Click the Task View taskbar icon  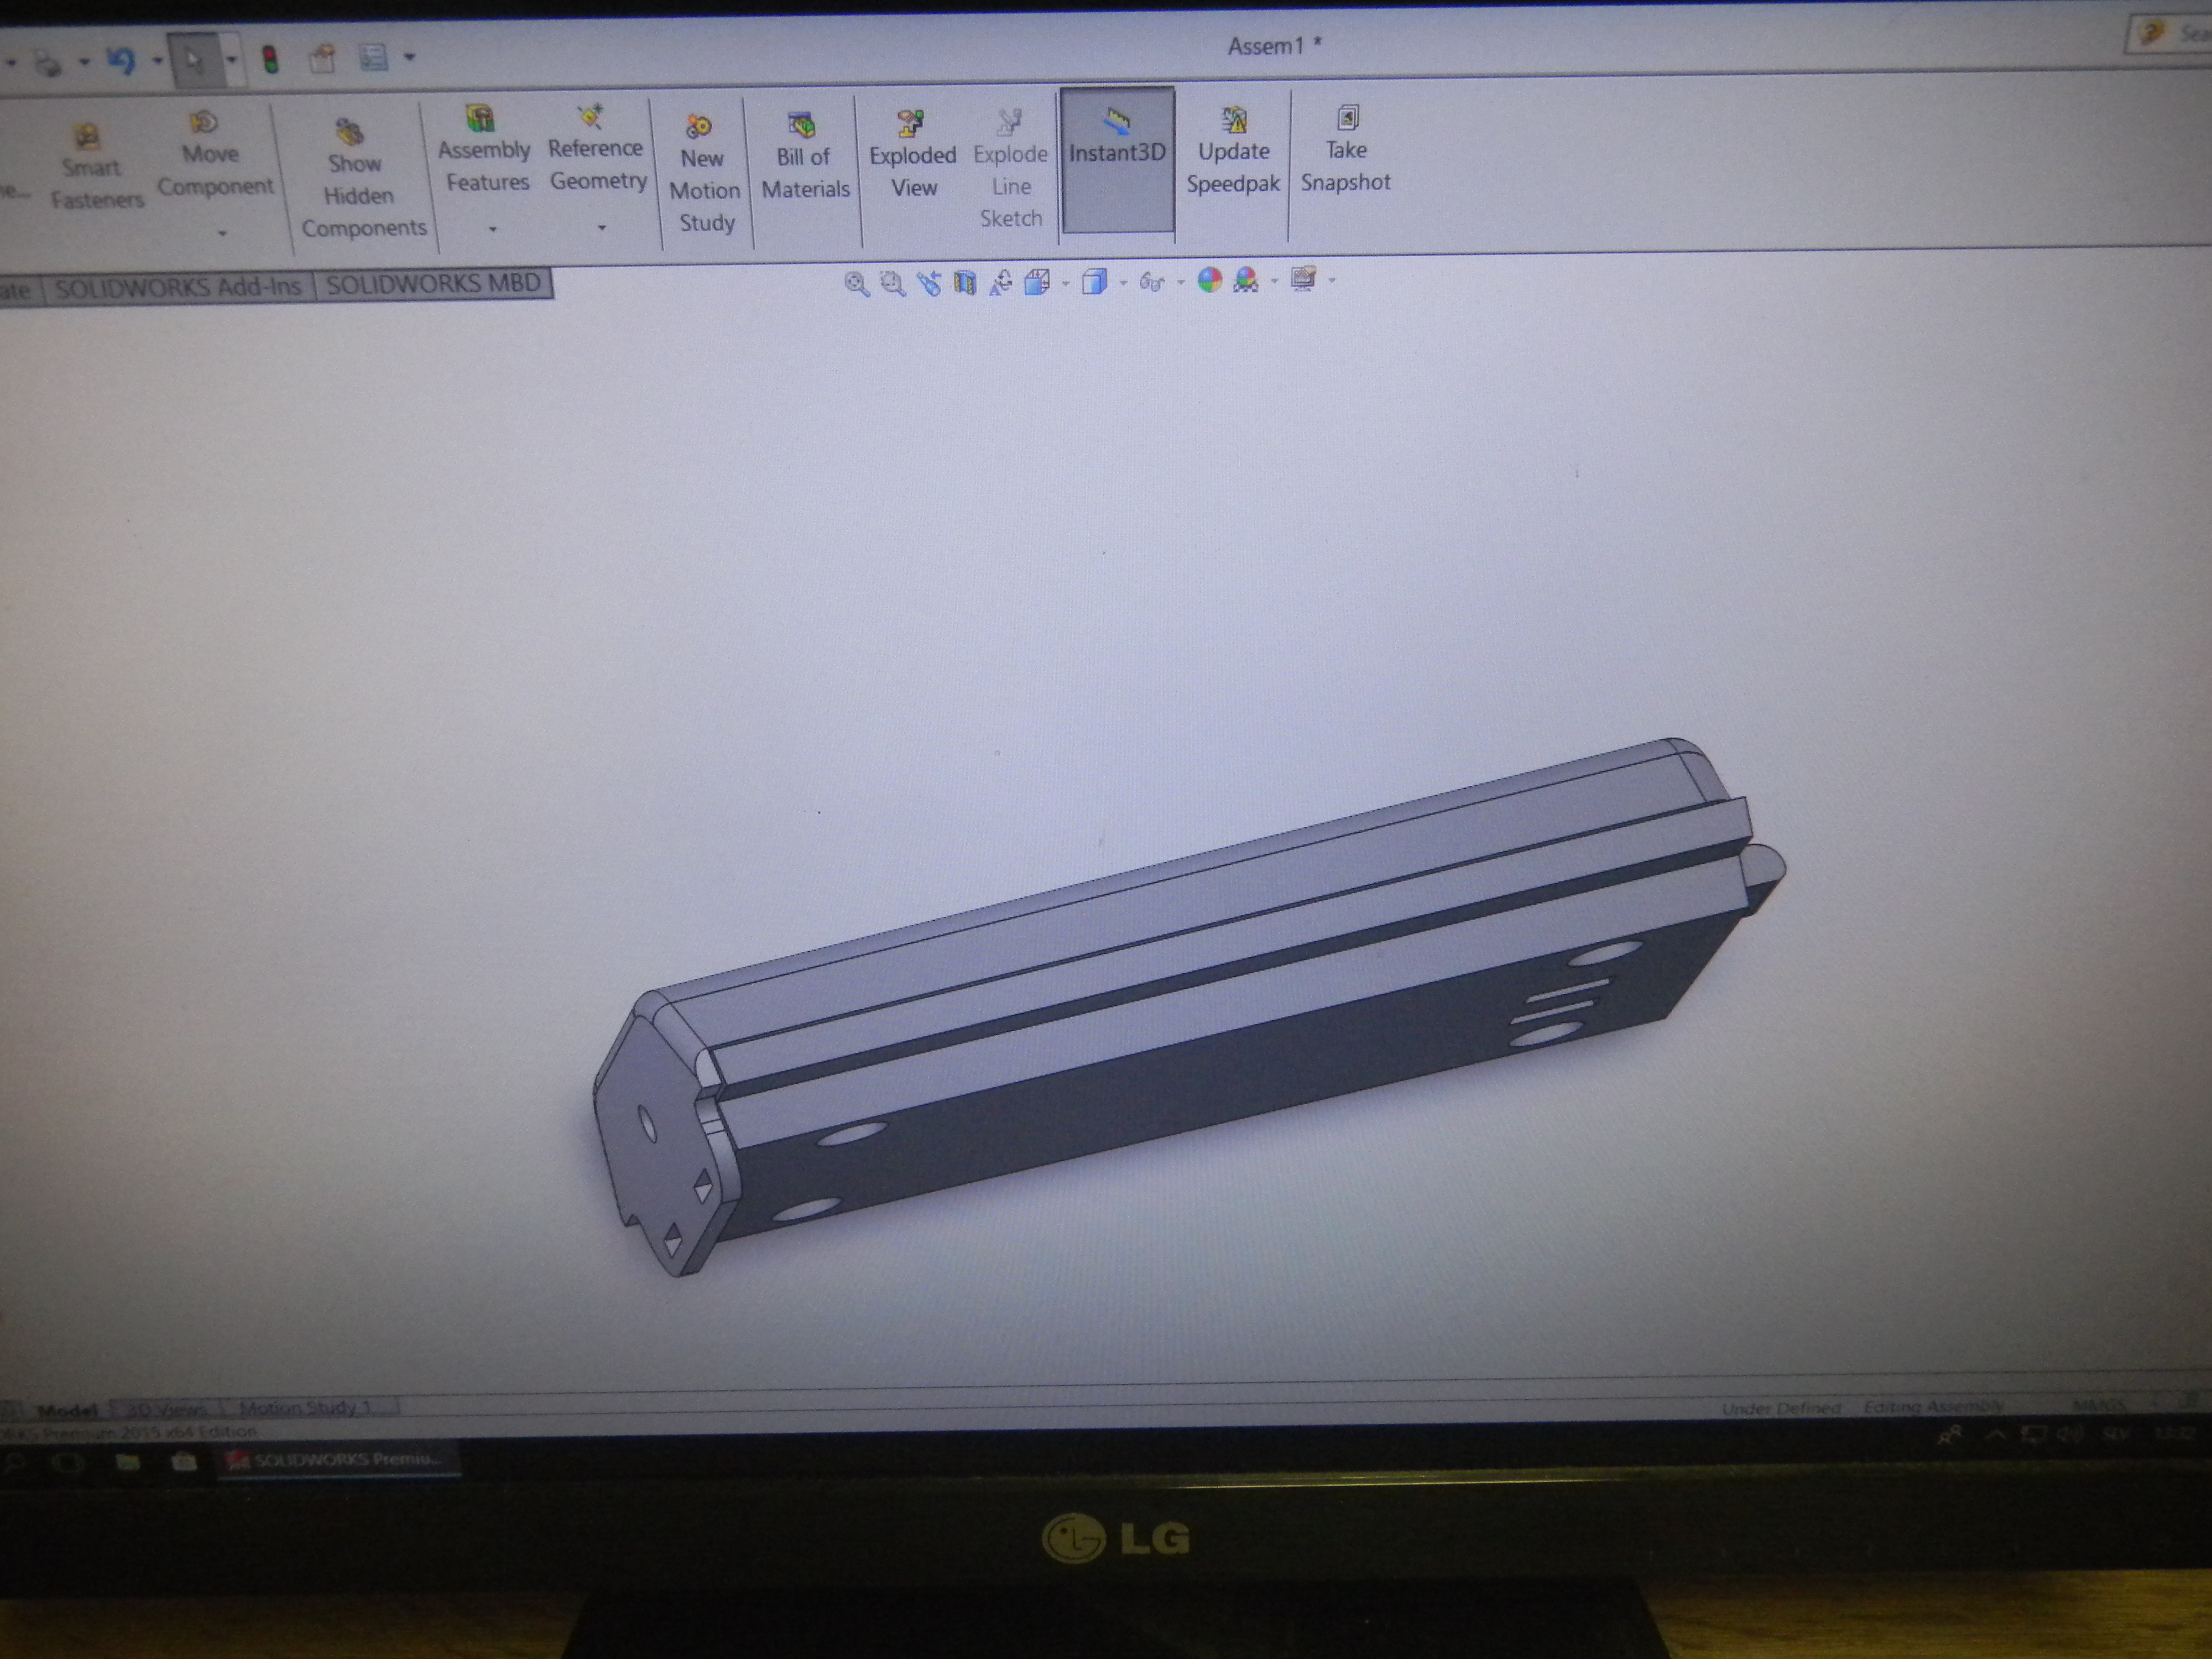coord(69,1463)
